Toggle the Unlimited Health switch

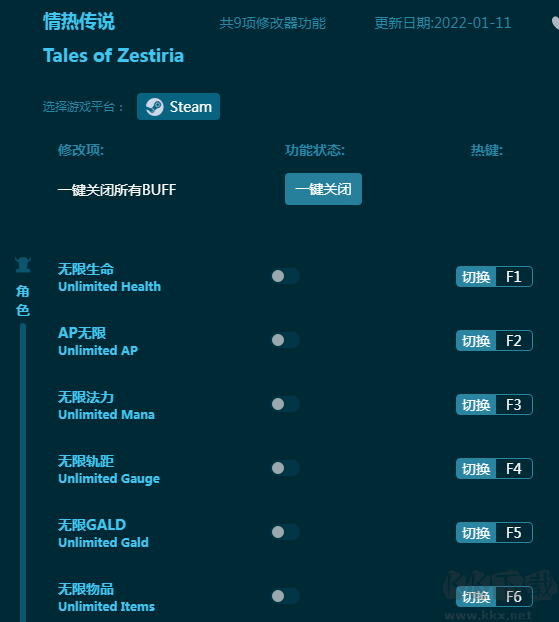pyautogui.click(x=285, y=276)
